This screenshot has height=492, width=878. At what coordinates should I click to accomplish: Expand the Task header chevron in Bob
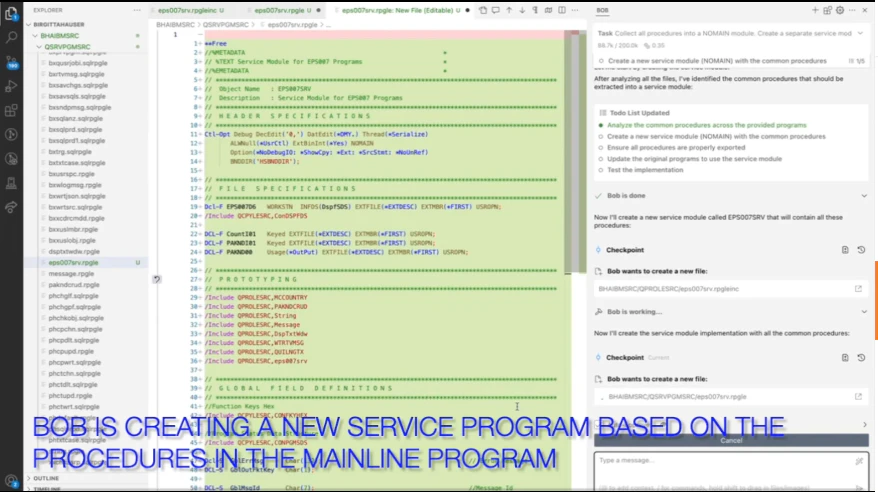pos(860,34)
